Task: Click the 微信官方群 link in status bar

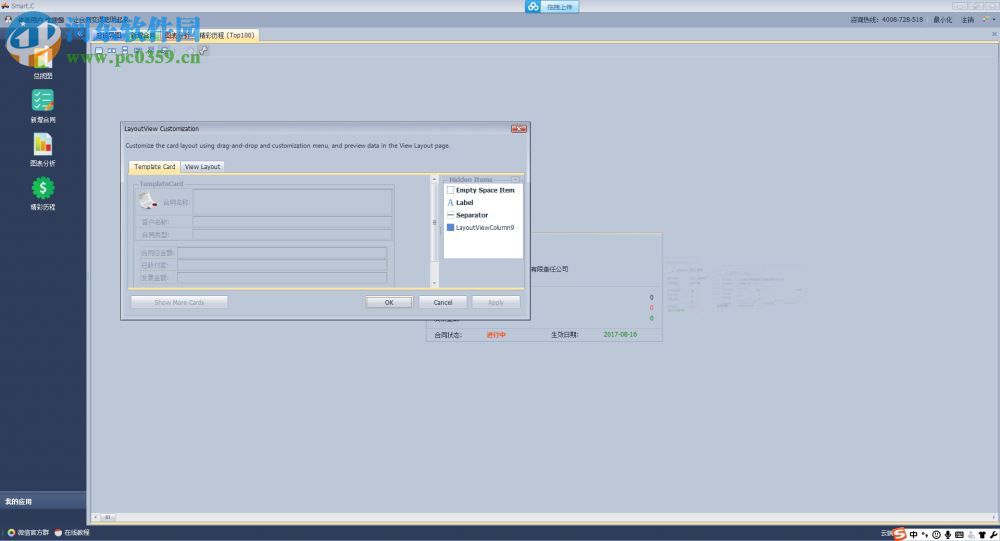Action: tap(32, 533)
